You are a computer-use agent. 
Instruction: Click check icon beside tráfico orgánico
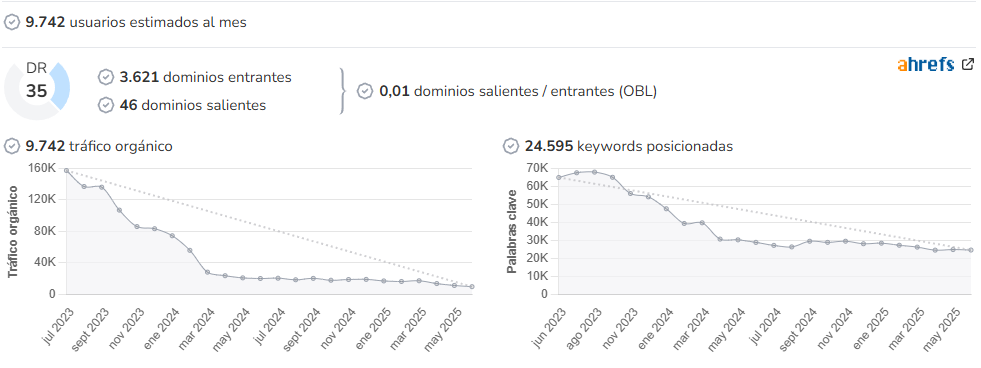[x=12, y=146]
